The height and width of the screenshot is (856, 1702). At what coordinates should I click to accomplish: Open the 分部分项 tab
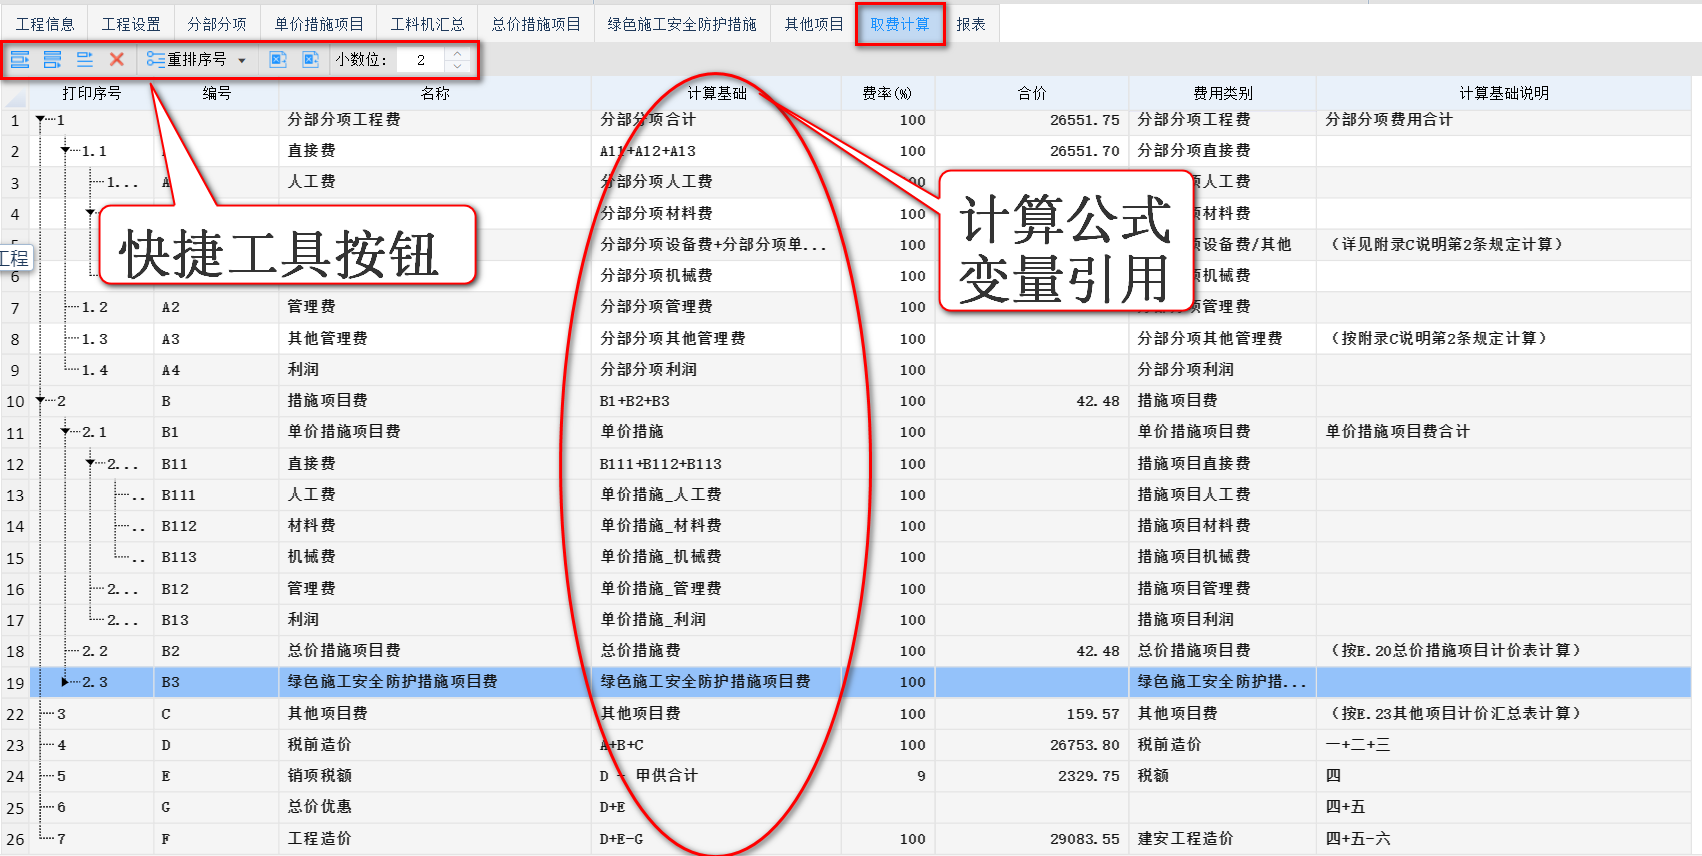tap(216, 24)
